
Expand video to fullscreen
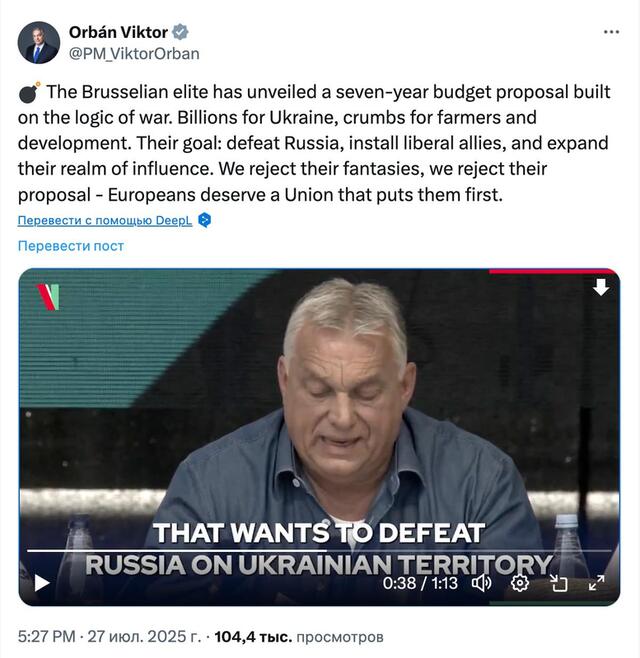tap(596, 582)
